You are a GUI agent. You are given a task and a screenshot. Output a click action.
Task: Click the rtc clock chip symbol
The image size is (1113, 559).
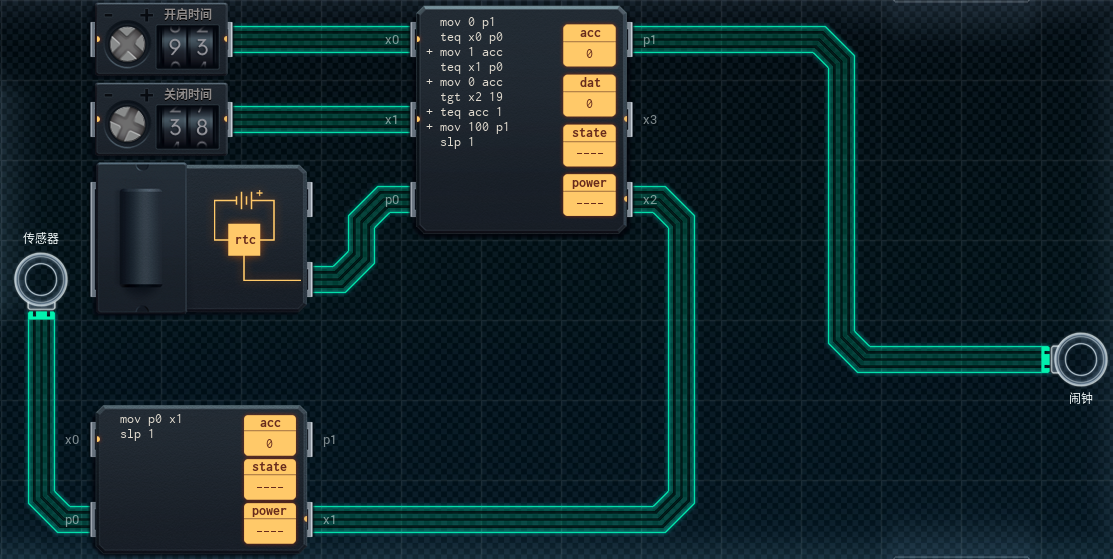coord(245,240)
